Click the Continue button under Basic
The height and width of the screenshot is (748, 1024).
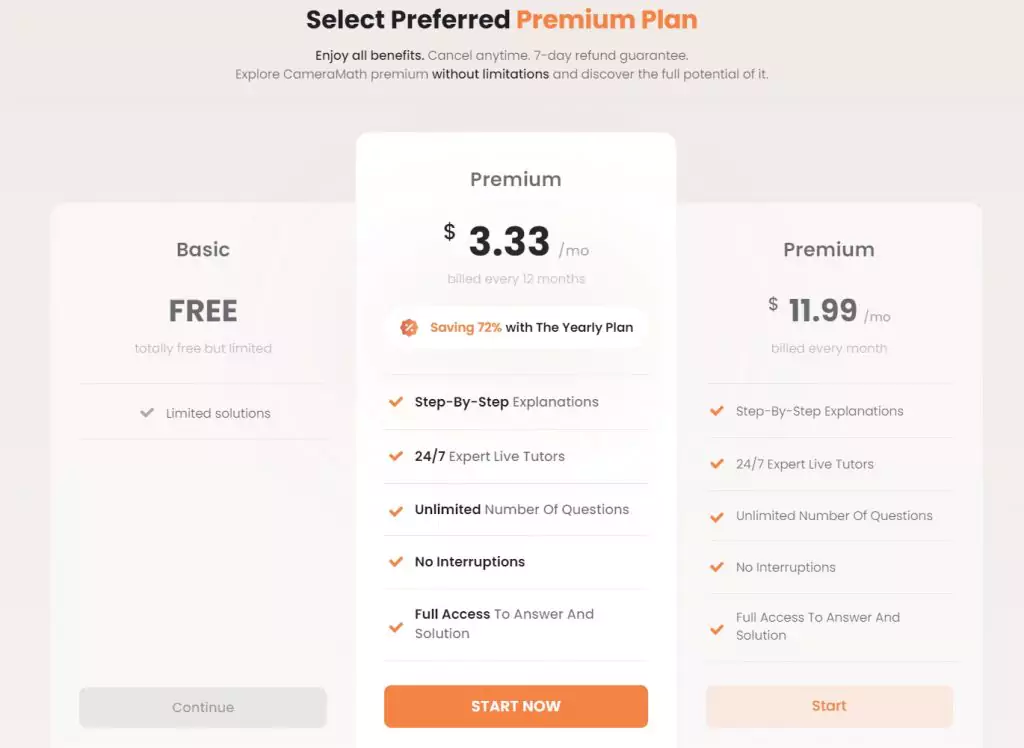pos(203,707)
